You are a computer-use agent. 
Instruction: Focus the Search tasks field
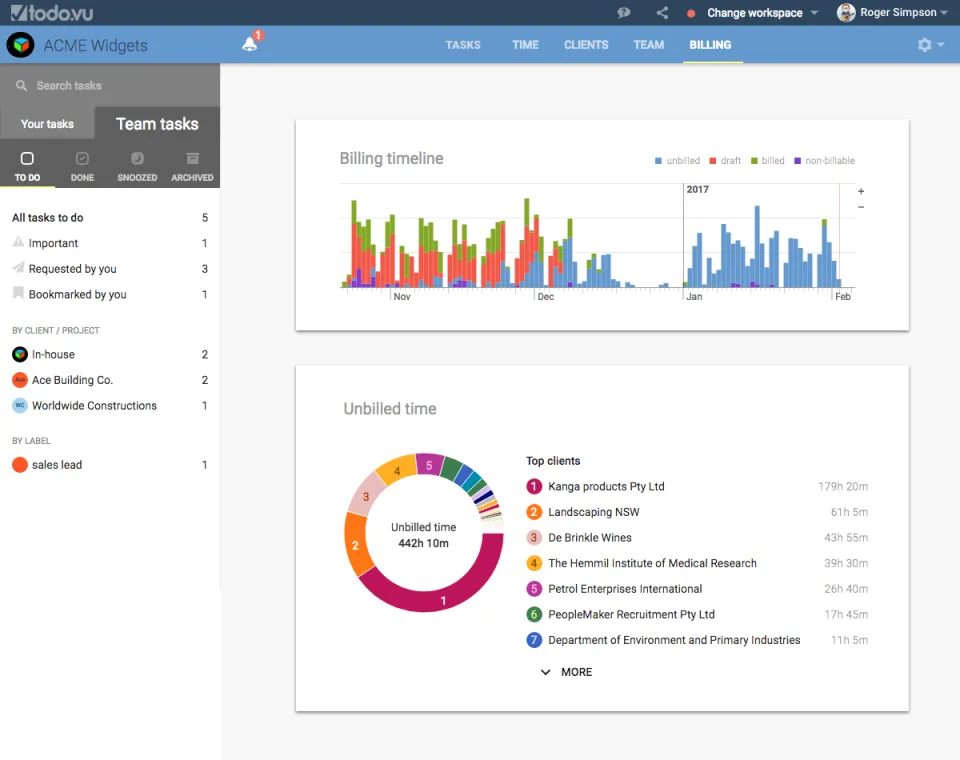pyautogui.click(x=110, y=85)
